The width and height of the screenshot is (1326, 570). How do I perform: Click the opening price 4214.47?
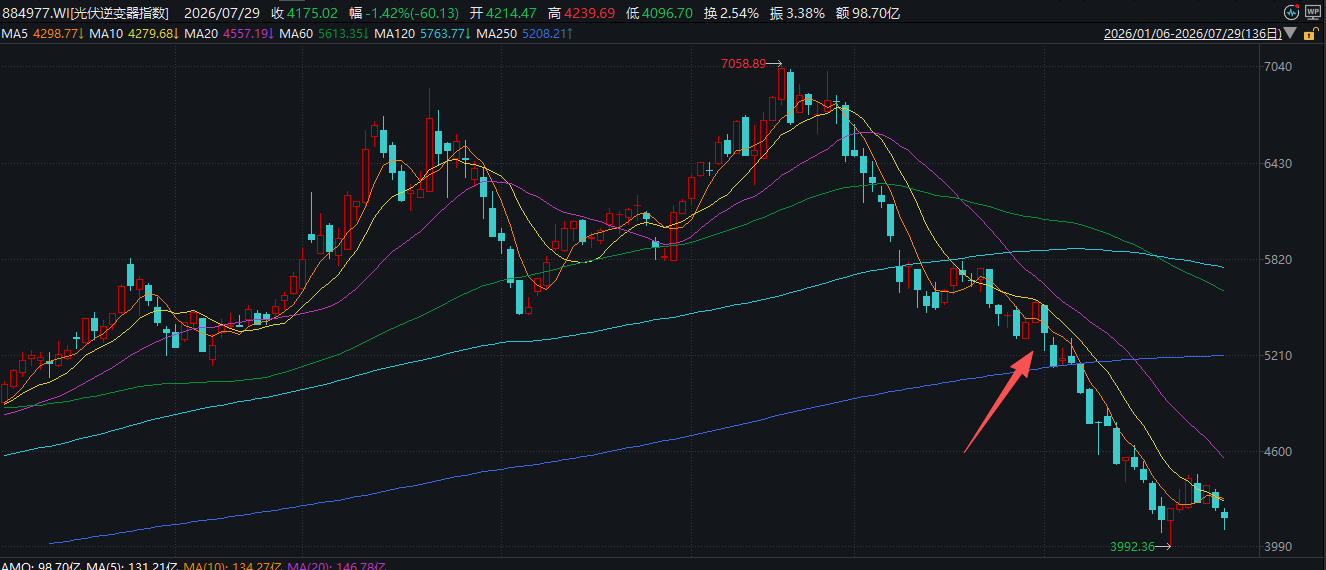click(509, 14)
